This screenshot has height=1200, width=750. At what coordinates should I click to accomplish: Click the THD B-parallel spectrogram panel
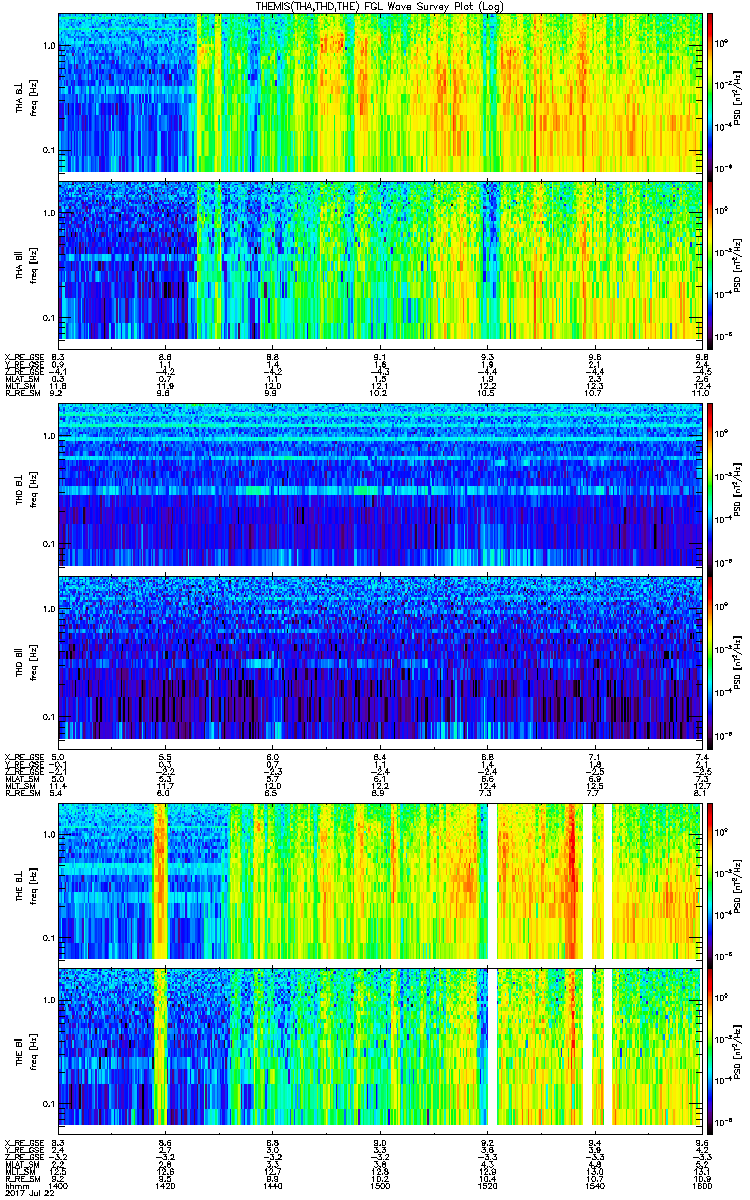coord(380,660)
